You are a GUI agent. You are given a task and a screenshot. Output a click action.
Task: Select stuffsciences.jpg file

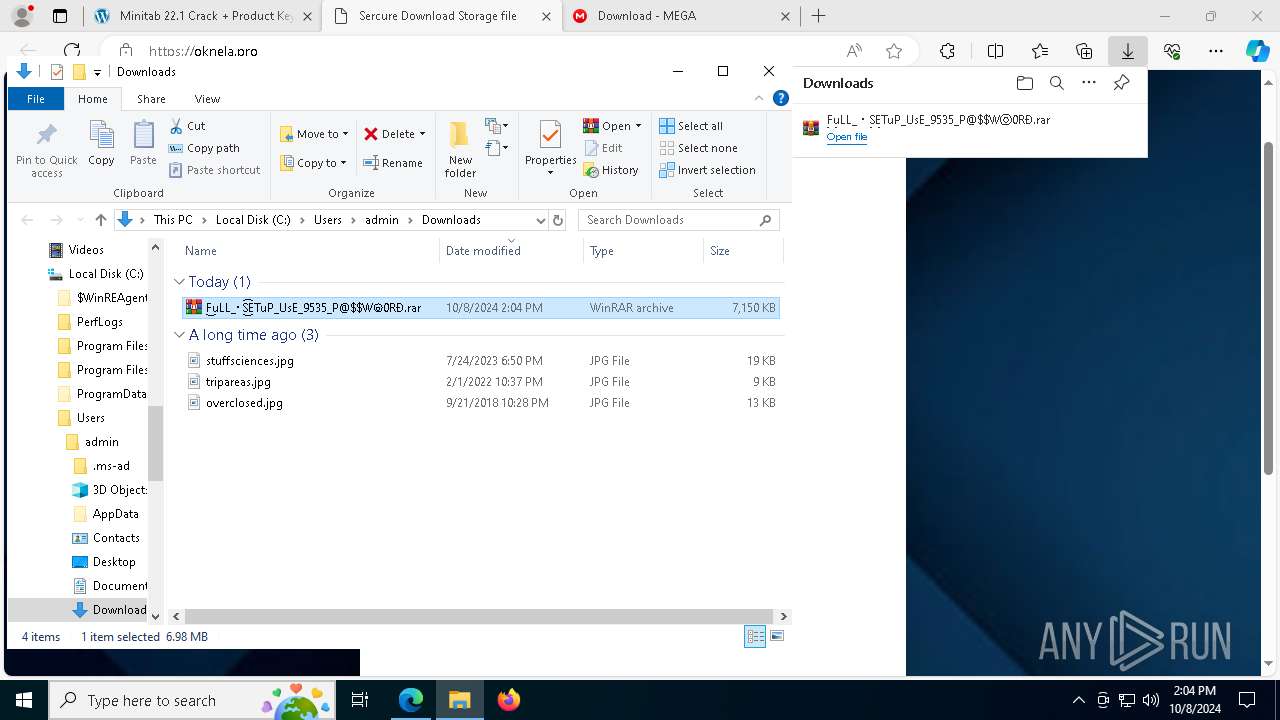(249, 361)
